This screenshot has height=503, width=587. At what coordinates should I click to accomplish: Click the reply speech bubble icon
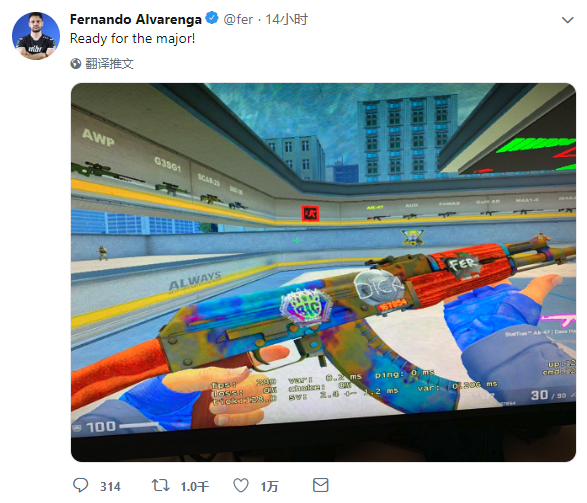pos(80,485)
